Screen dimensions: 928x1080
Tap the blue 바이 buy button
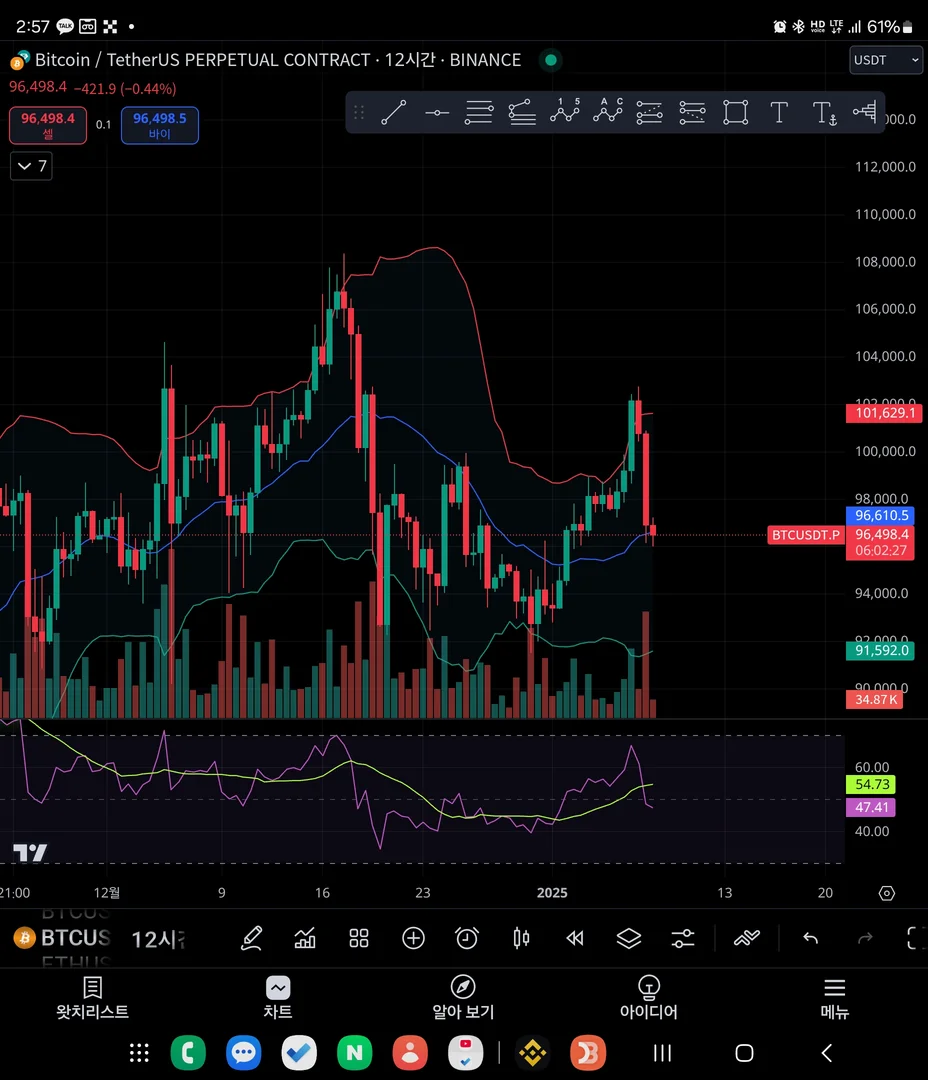(x=160, y=125)
